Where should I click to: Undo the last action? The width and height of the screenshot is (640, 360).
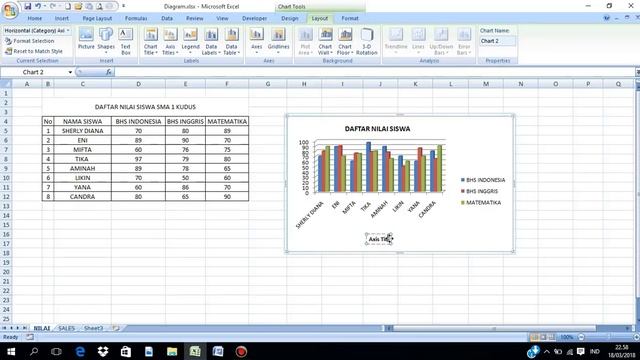coord(38,6)
